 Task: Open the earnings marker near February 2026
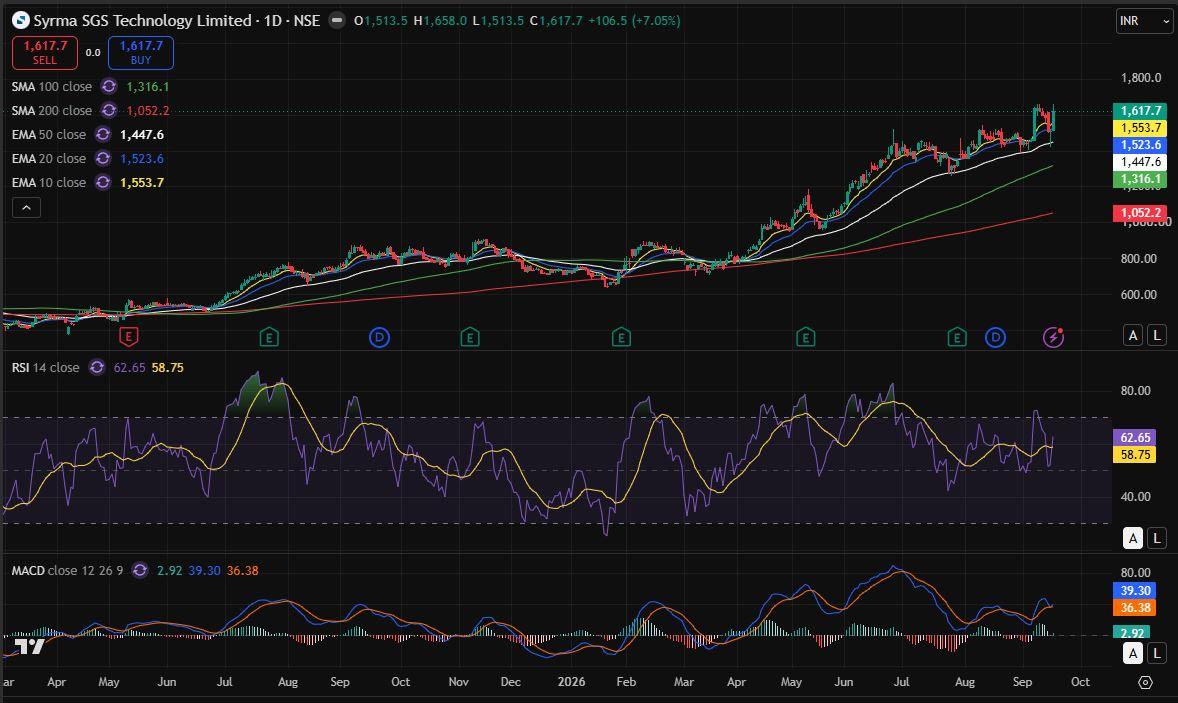pos(621,337)
